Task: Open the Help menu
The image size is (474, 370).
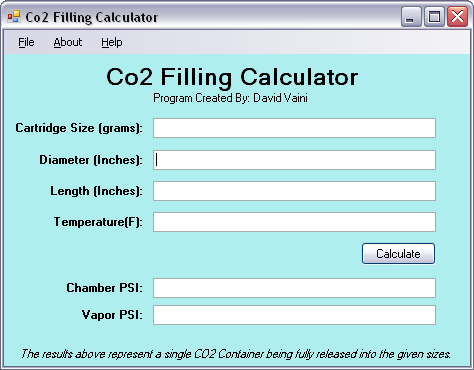Action: (112, 42)
